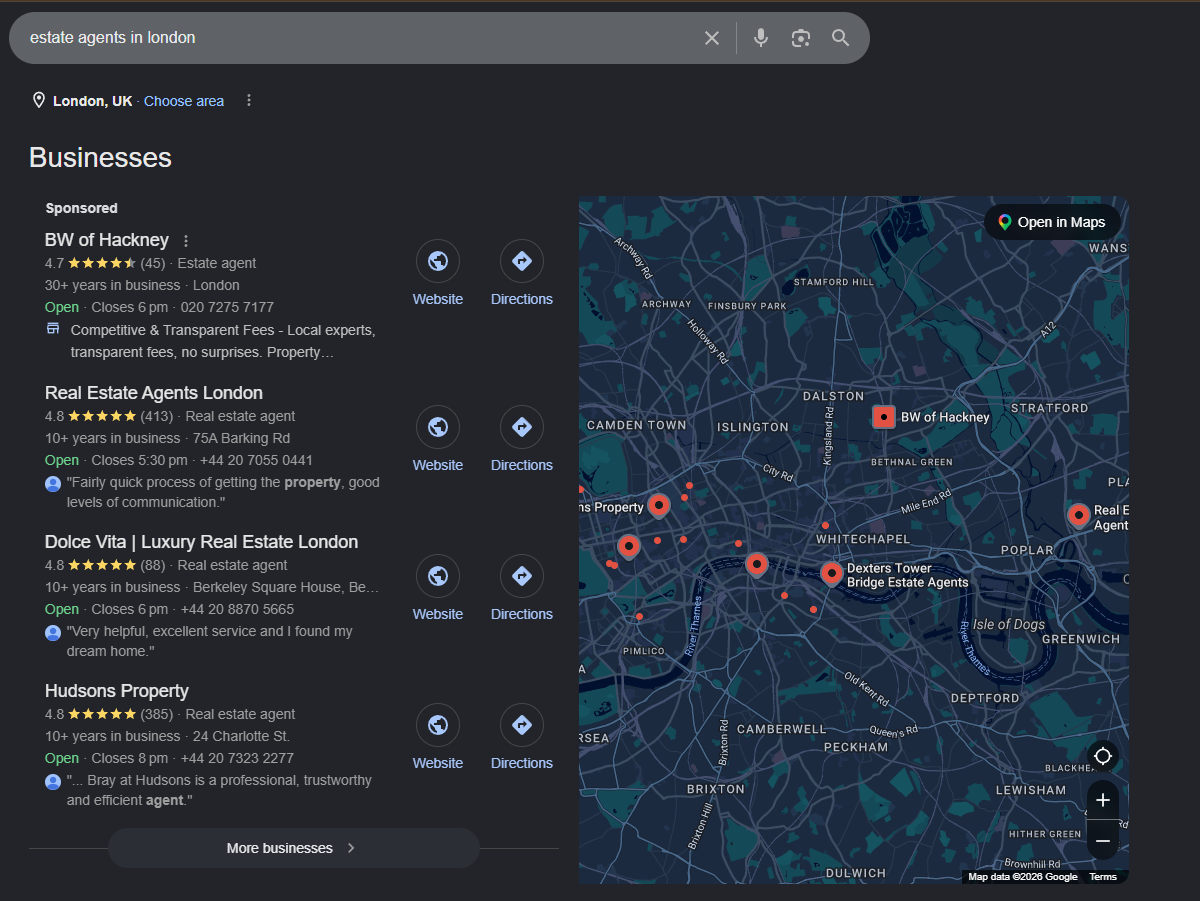The image size is (1200, 901).
Task: Open Dolce Vita Luxury Real Estate London listing
Action: 201,542
